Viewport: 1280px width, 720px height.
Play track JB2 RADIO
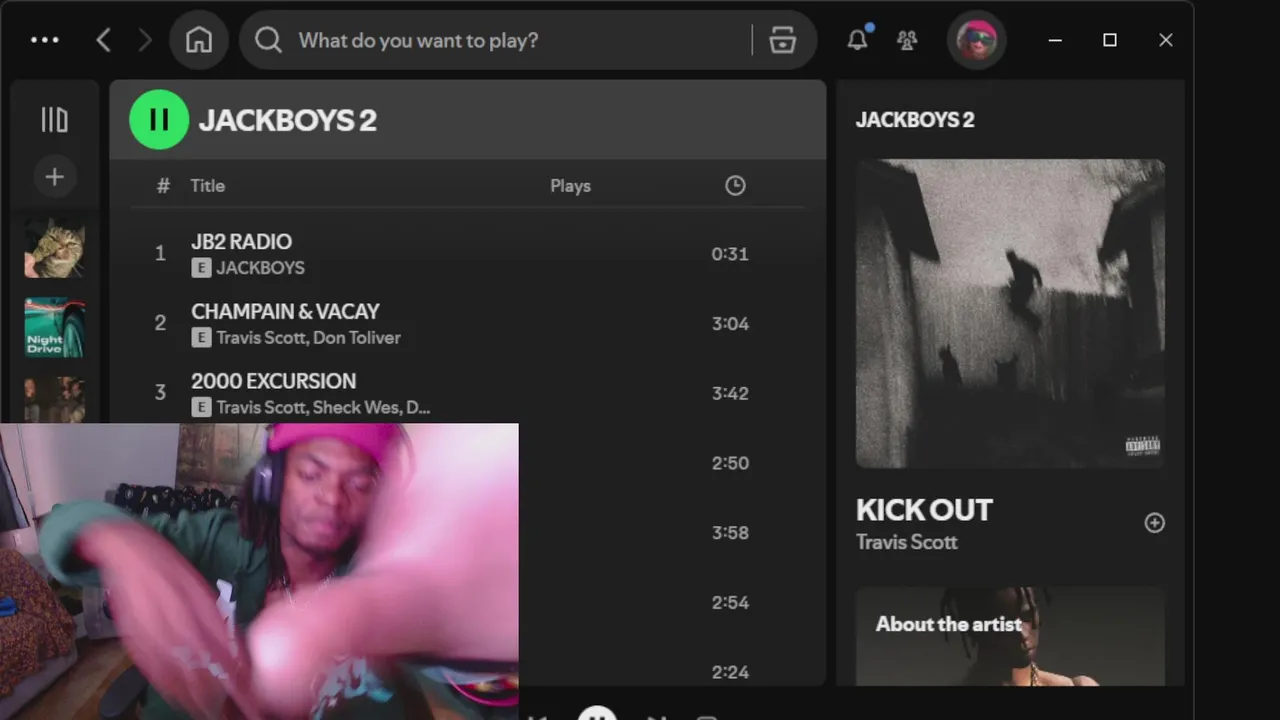pyautogui.click(x=241, y=242)
